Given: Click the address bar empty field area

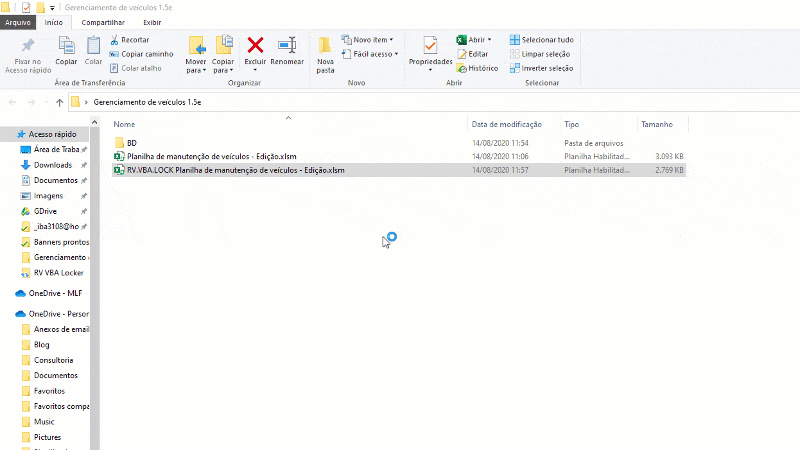Looking at the screenshot, I should pyautogui.click(x=500, y=103).
